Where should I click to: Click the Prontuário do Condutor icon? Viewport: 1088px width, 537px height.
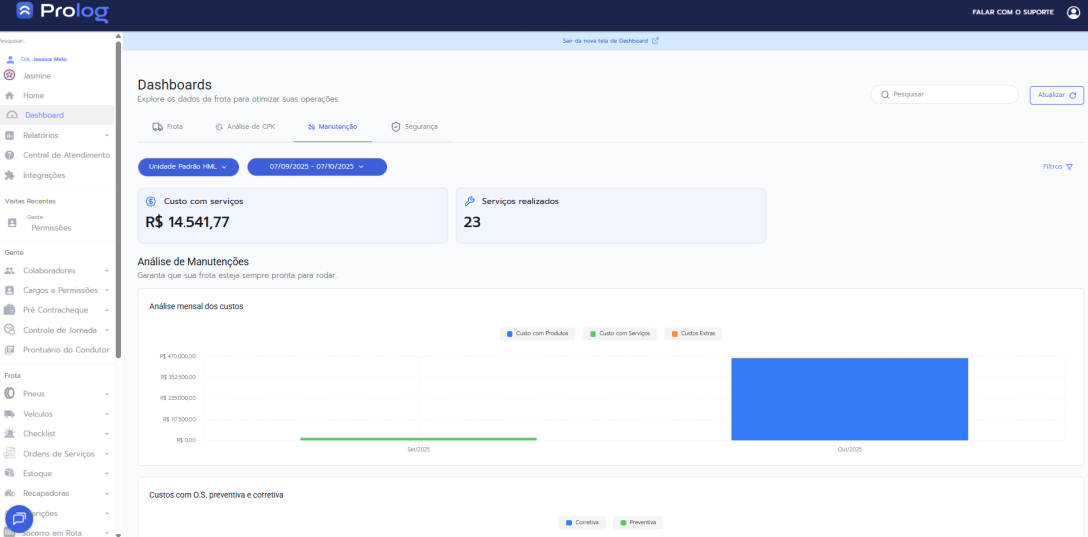(x=10, y=350)
